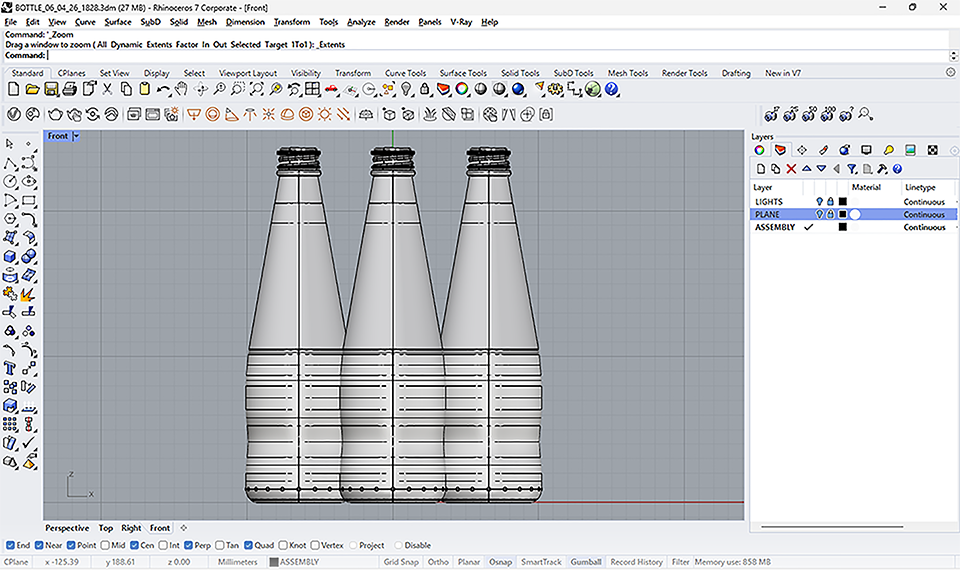Enable the Int object snap checkbox
The height and width of the screenshot is (570, 960).
(x=164, y=546)
